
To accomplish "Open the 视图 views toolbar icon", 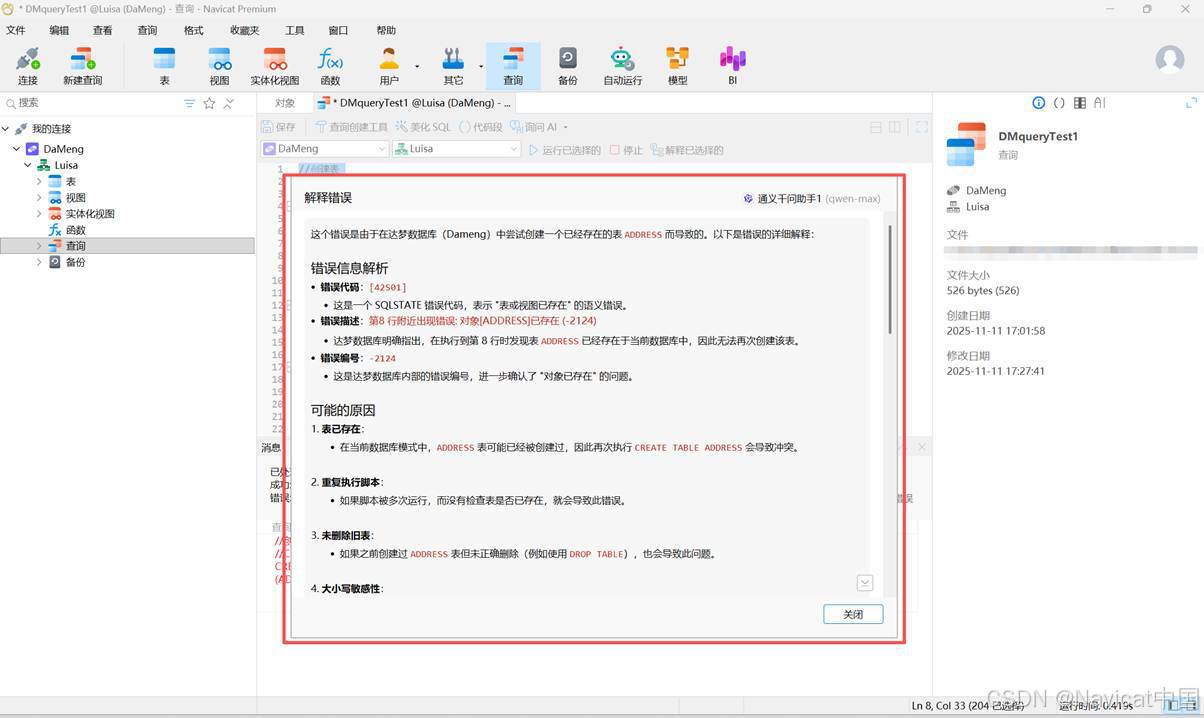I will pyautogui.click(x=219, y=66).
